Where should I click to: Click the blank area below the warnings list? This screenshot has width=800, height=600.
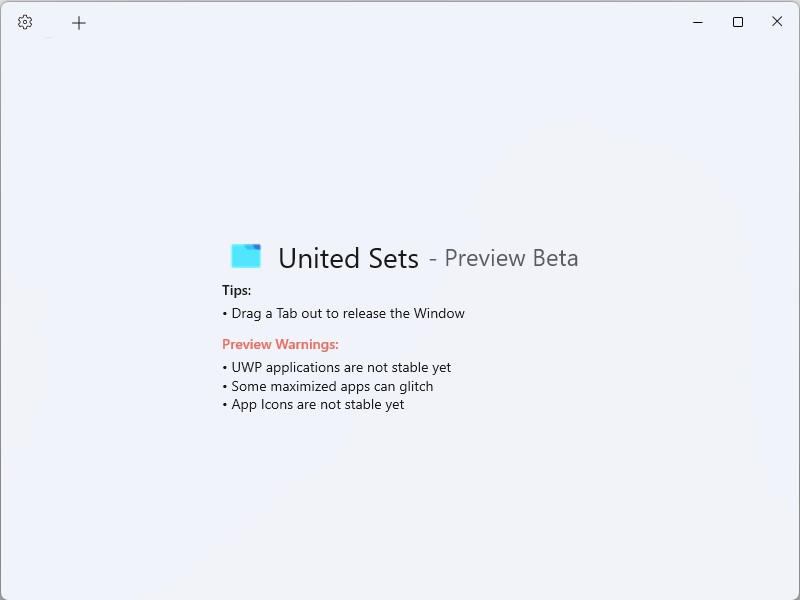pos(400,500)
